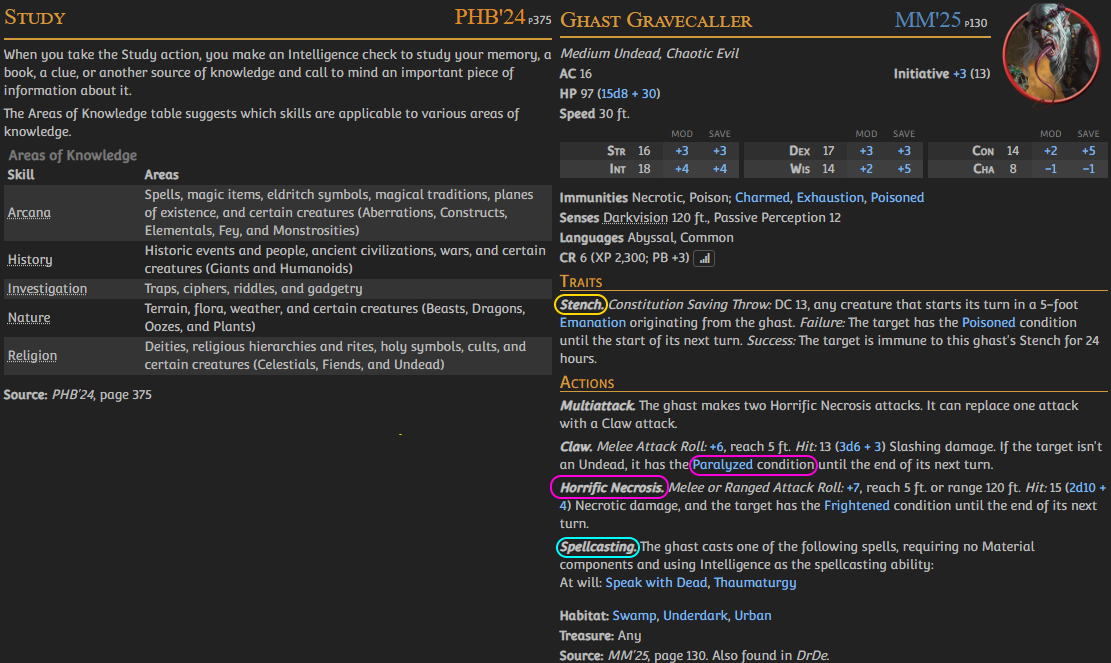Click the Darkvision sense link
This screenshot has width=1111, height=663.
(635, 217)
